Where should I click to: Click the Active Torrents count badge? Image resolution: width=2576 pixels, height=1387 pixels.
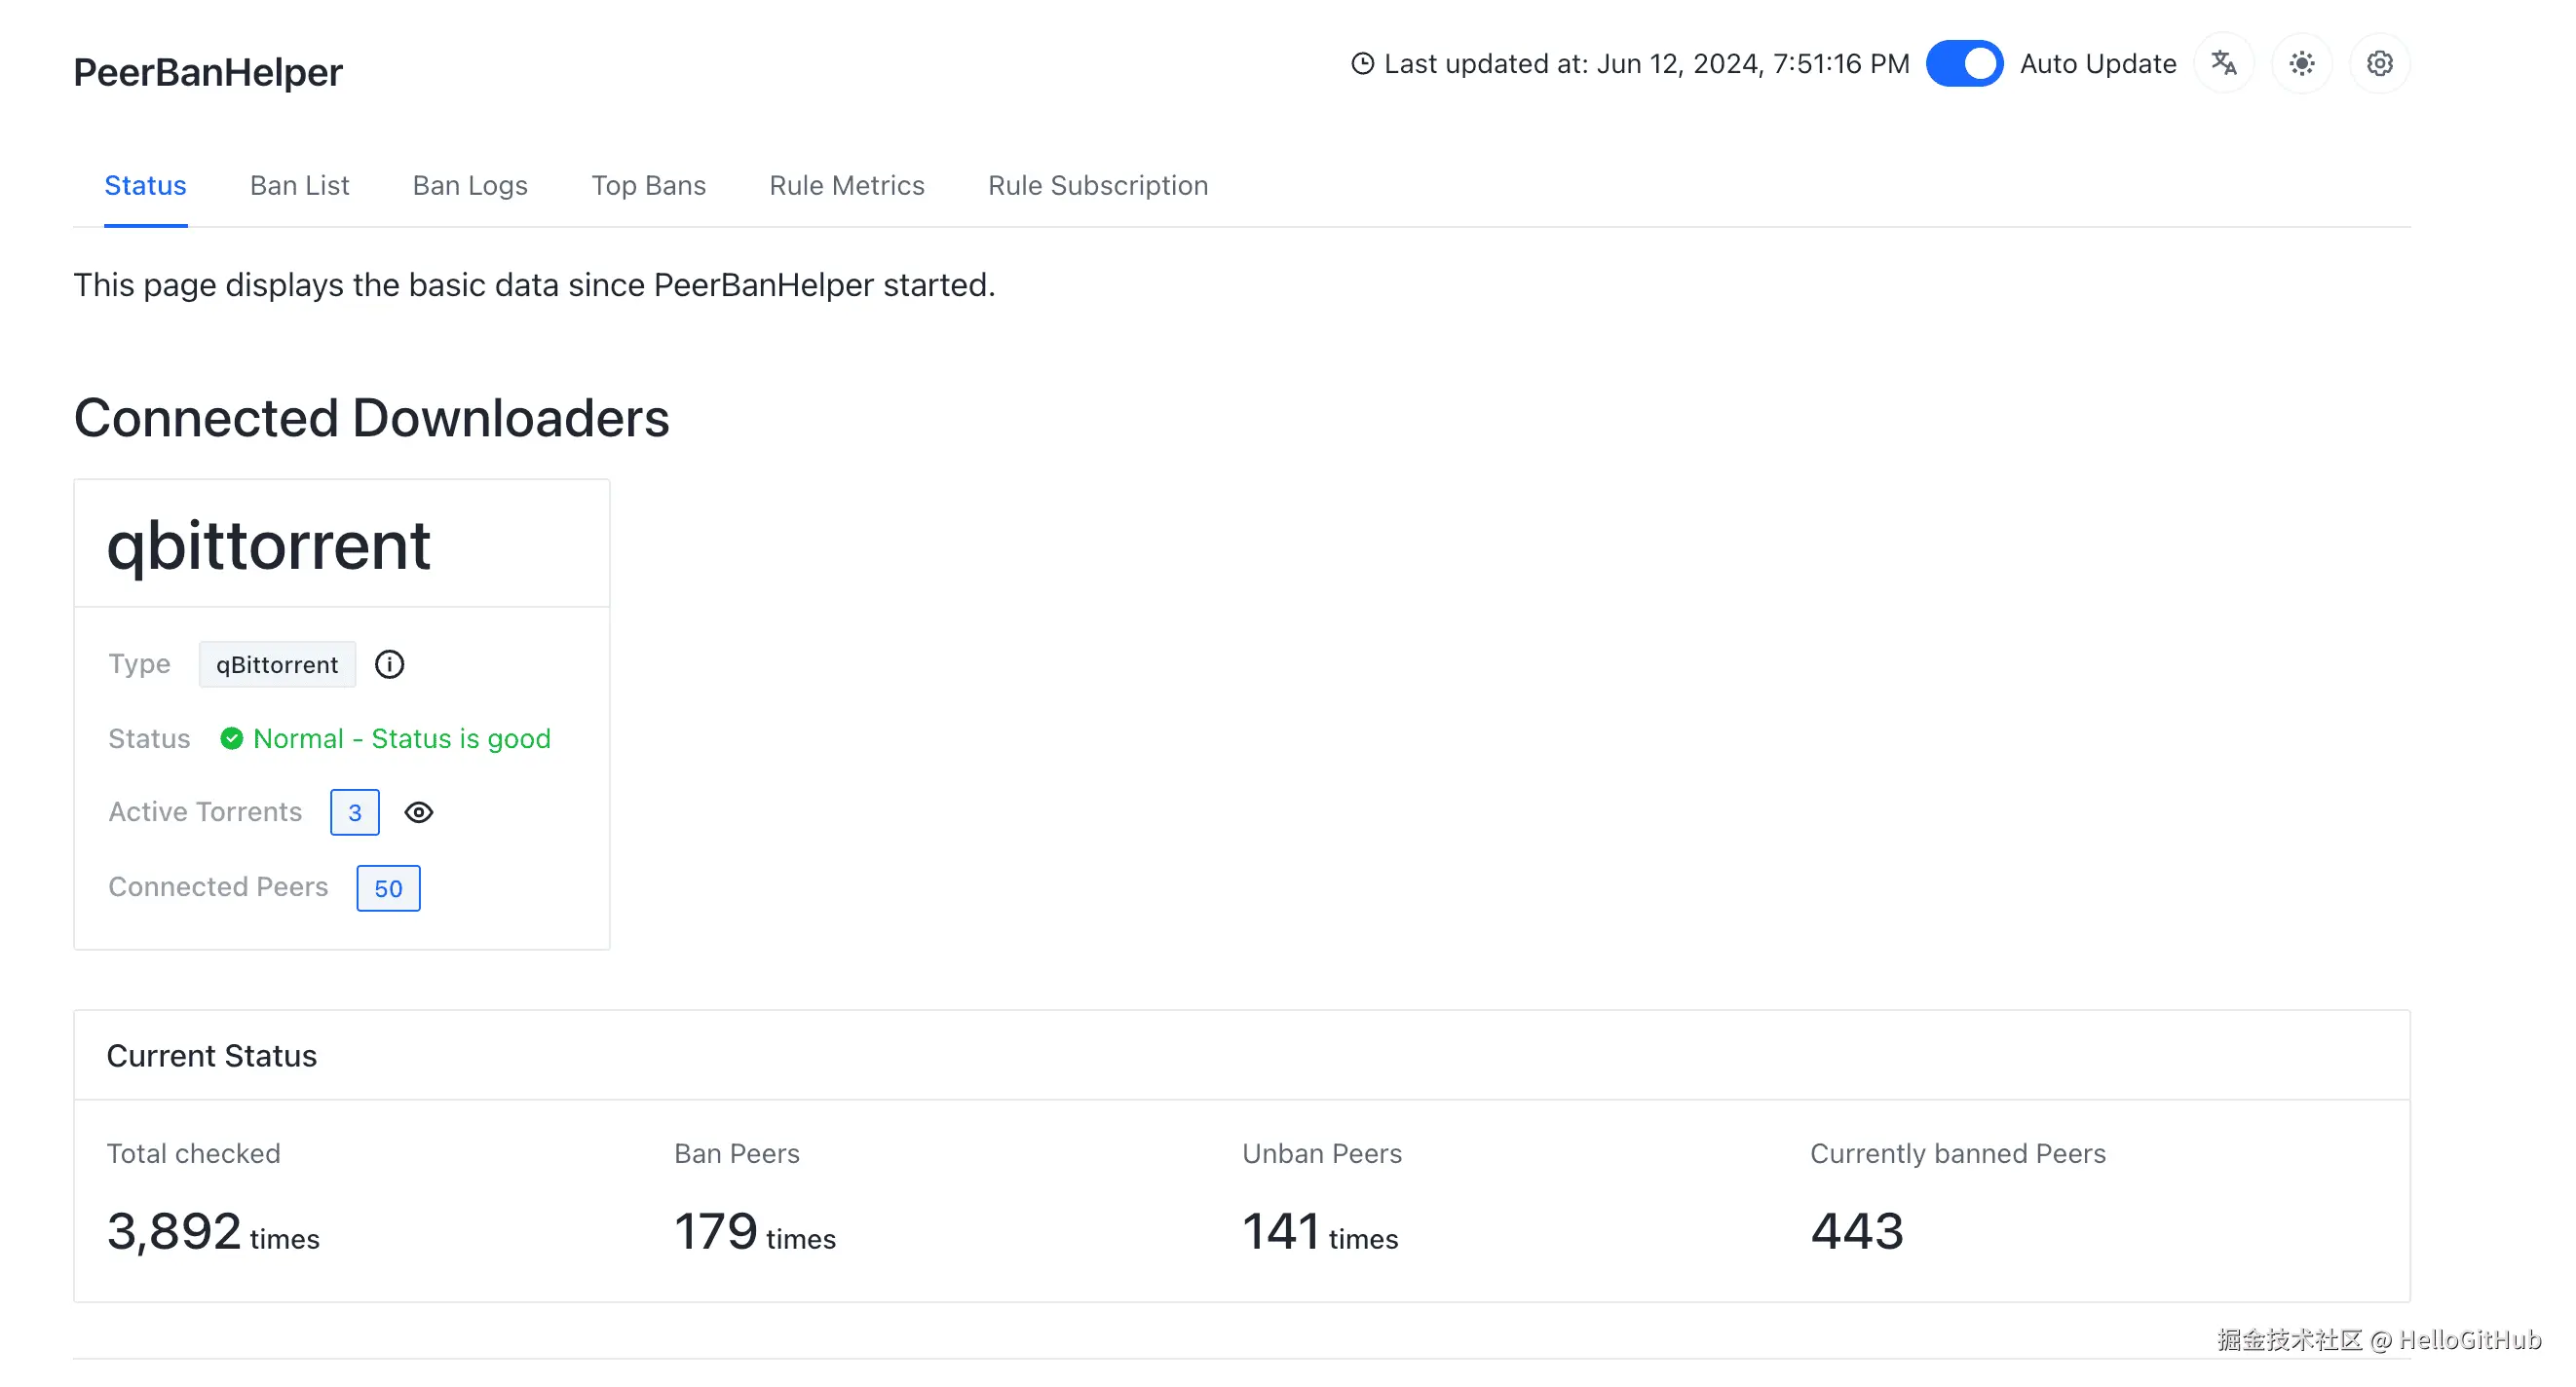pos(354,812)
